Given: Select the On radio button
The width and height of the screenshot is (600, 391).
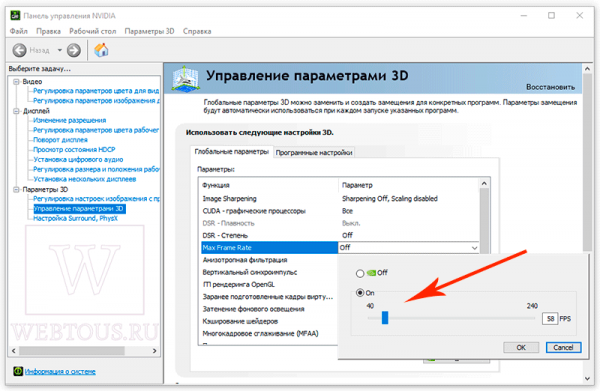Looking at the screenshot, I should [x=360, y=293].
